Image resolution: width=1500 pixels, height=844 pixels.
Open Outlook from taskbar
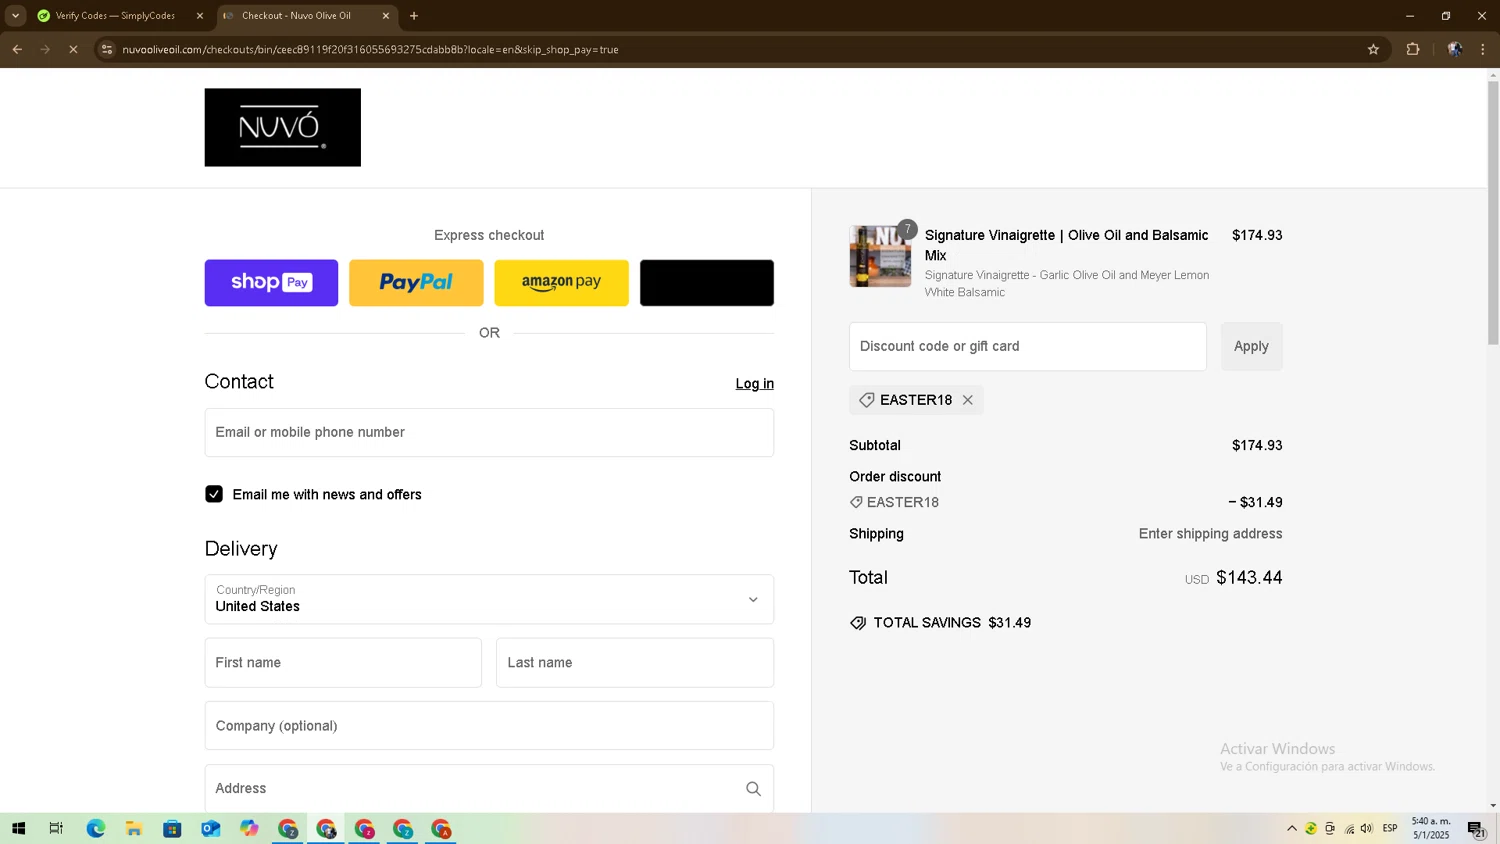point(210,828)
